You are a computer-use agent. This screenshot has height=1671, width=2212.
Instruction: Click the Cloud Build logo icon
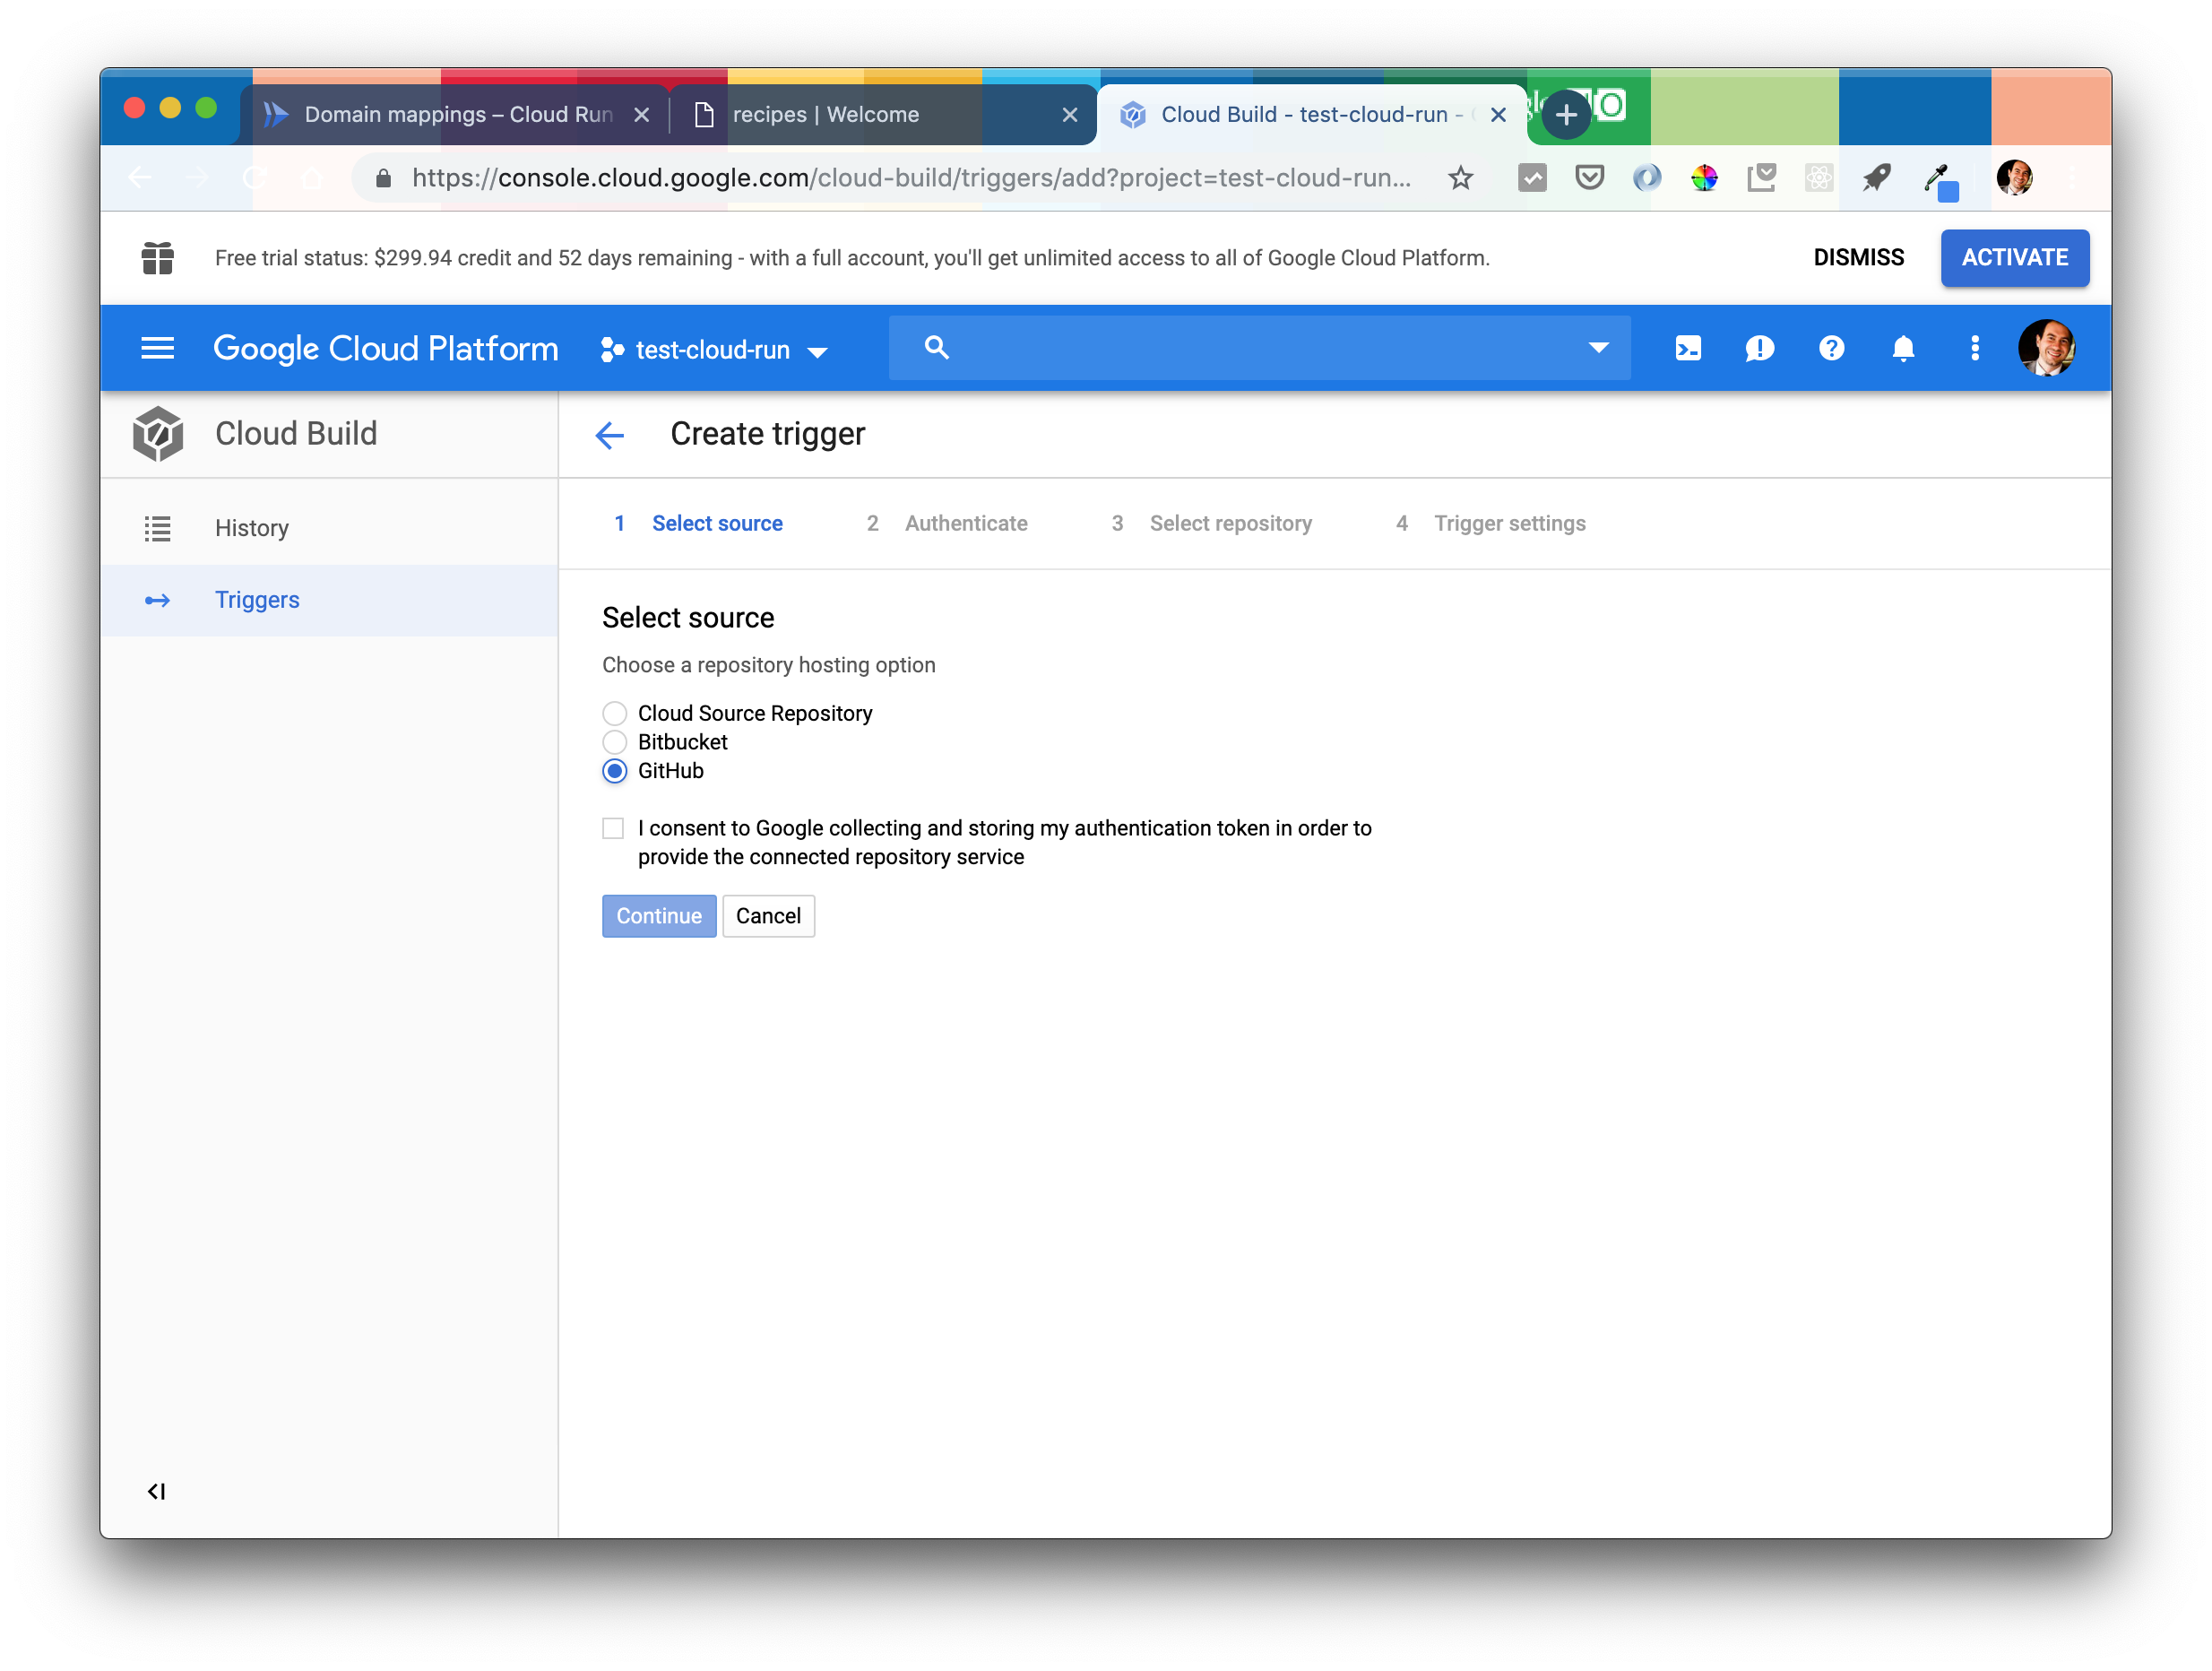coord(158,434)
